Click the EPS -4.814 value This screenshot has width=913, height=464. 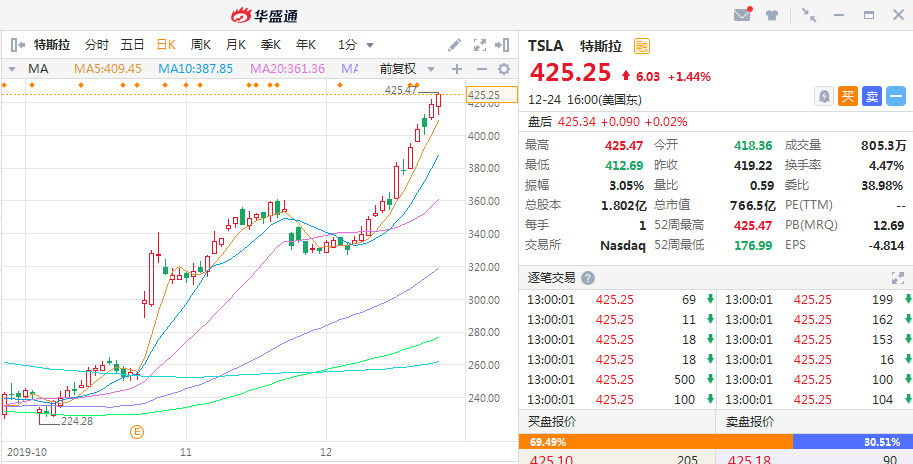pos(887,245)
